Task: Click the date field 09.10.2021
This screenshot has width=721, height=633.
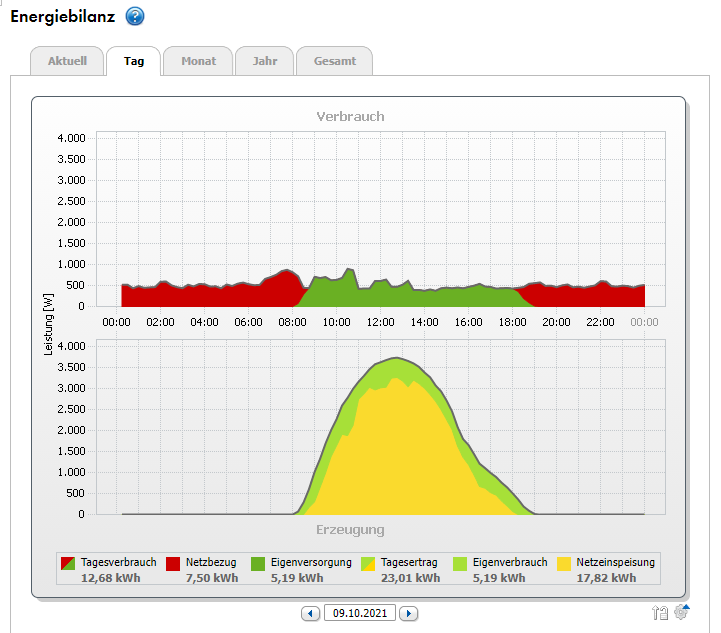Action: pos(360,613)
